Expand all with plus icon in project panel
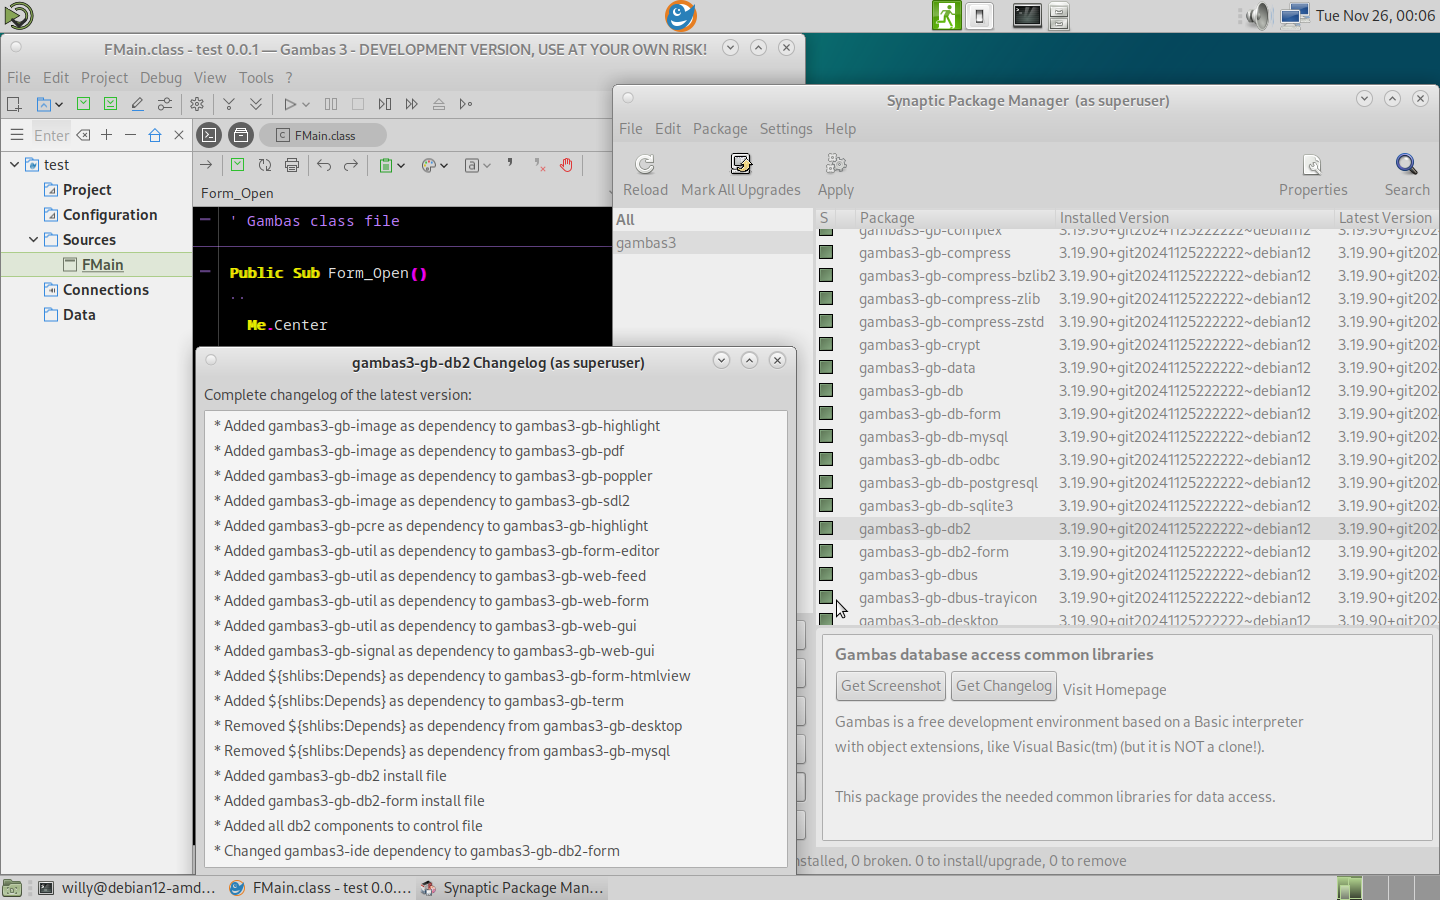 click(107, 135)
